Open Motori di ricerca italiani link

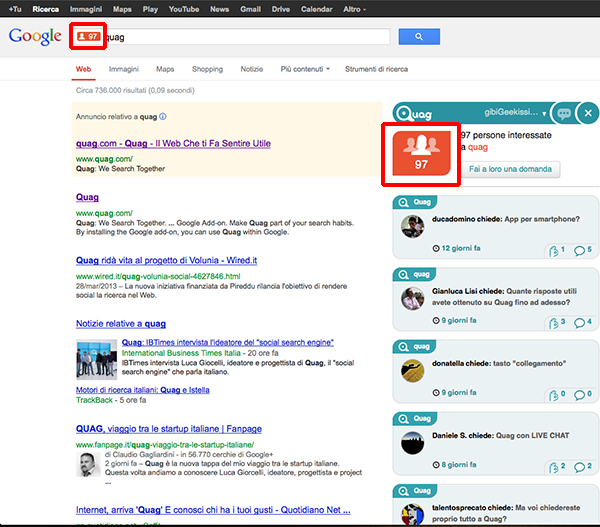pos(143,390)
